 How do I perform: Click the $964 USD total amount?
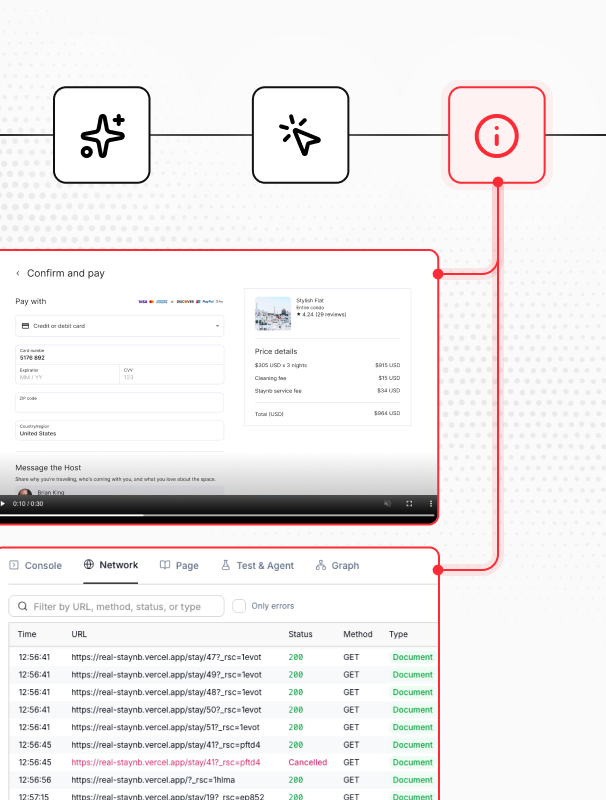pyautogui.click(x=387, y=413)
